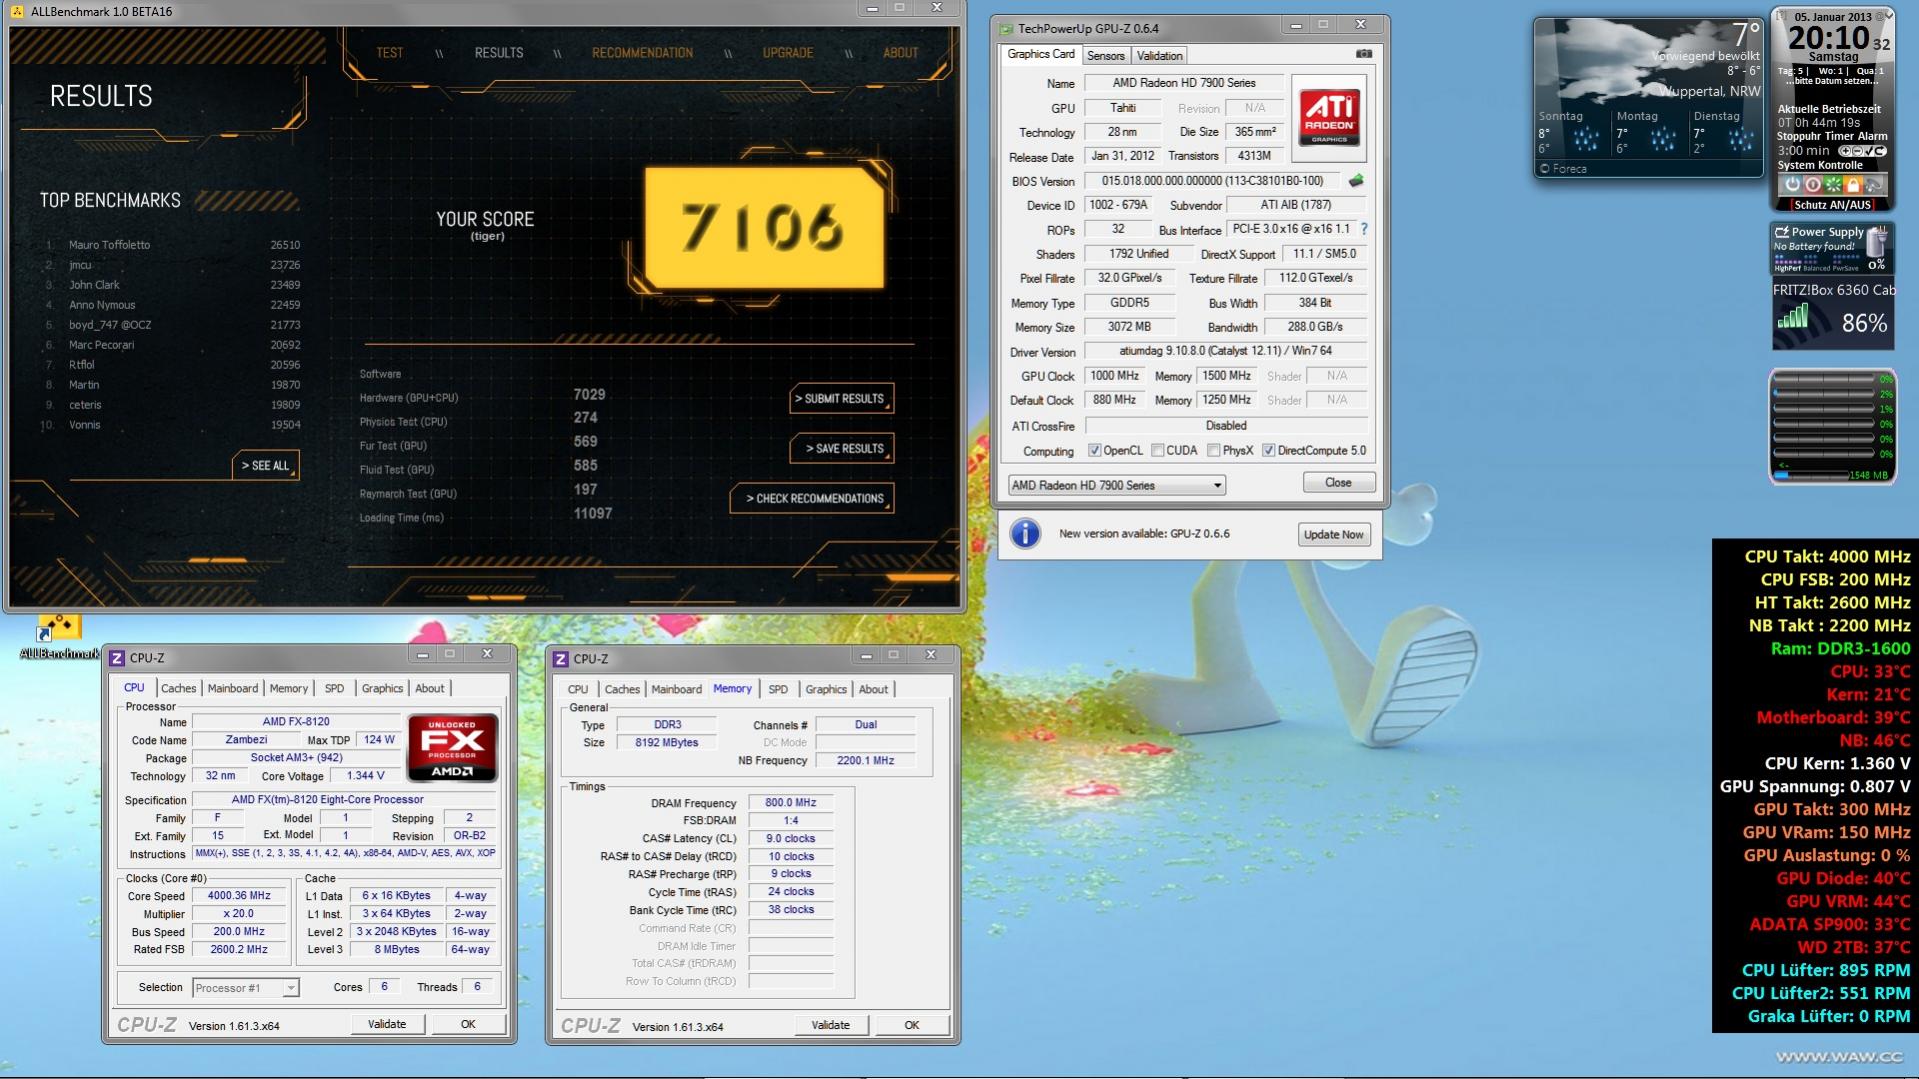Open the Mainboard tab in the processor CPU-Z window

point(233,688)
